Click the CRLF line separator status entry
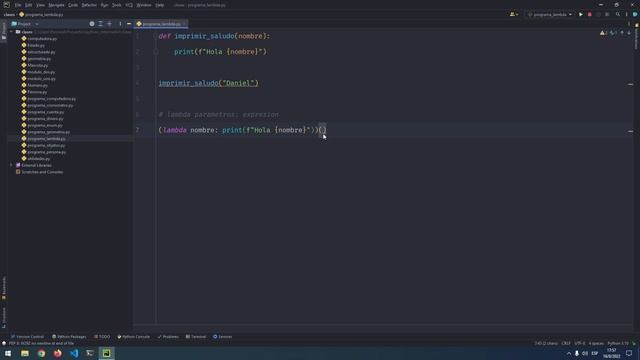 (566, 343)
